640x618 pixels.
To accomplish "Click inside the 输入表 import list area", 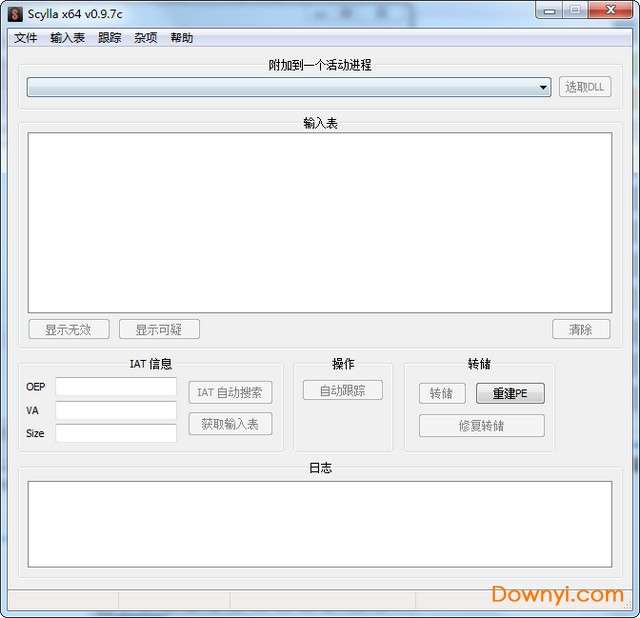I will point(320,222).
